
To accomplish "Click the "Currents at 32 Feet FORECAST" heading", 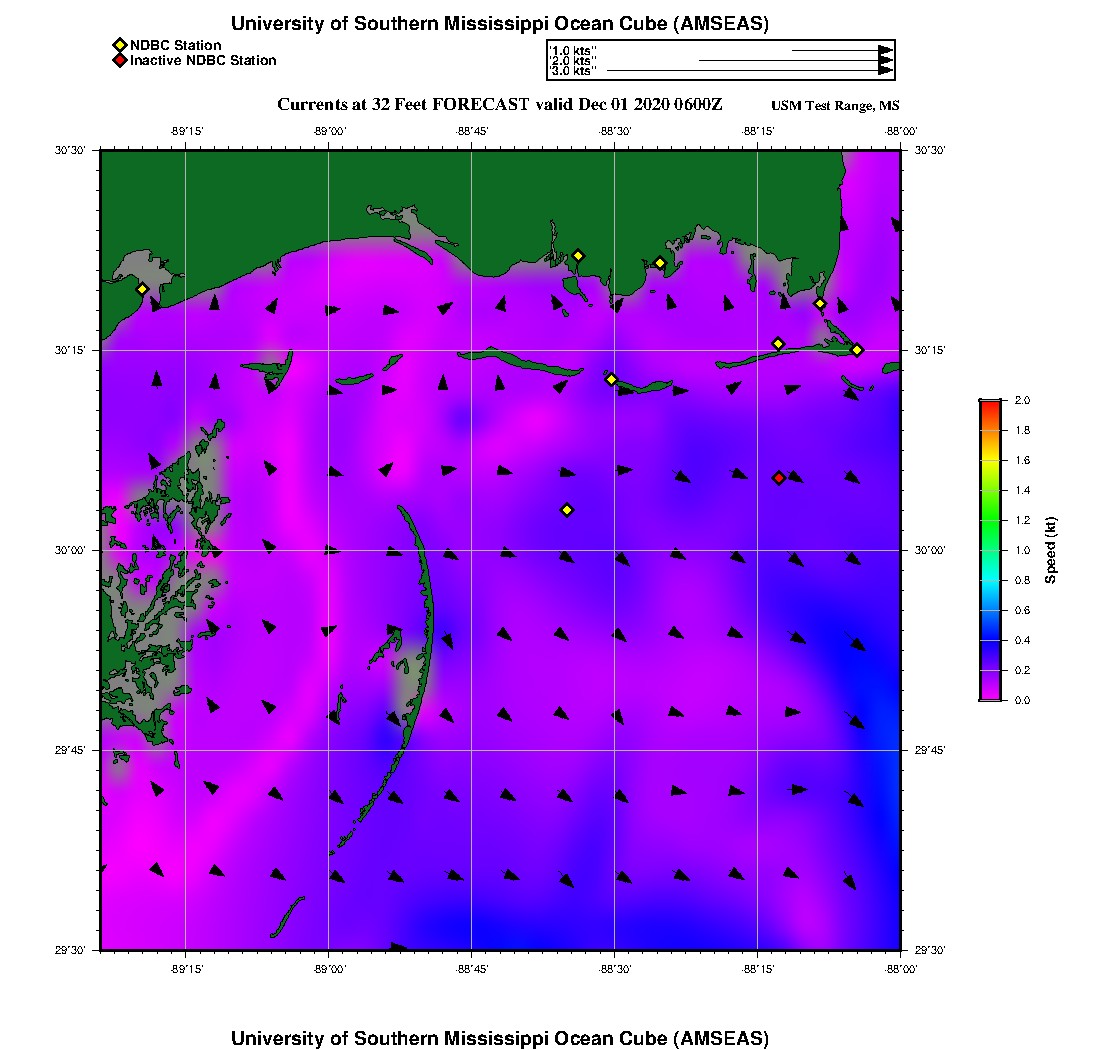I will click(x=402, y=105).
